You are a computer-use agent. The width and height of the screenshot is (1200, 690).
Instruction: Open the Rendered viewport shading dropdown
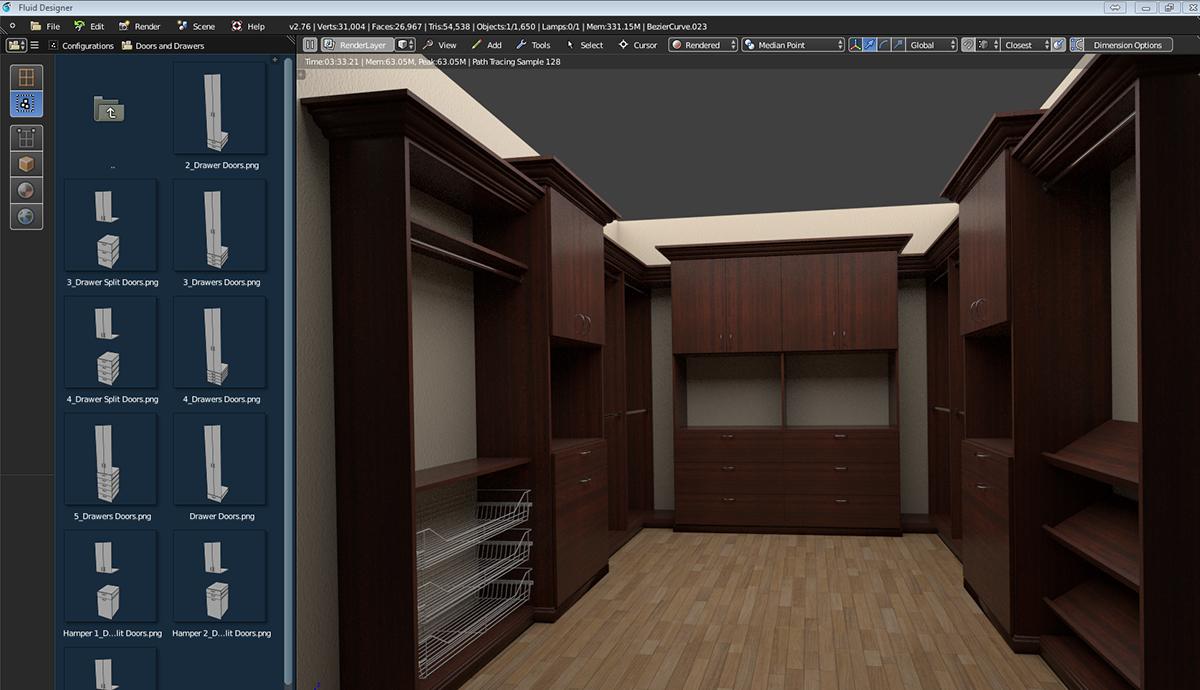tap(703, 45)
